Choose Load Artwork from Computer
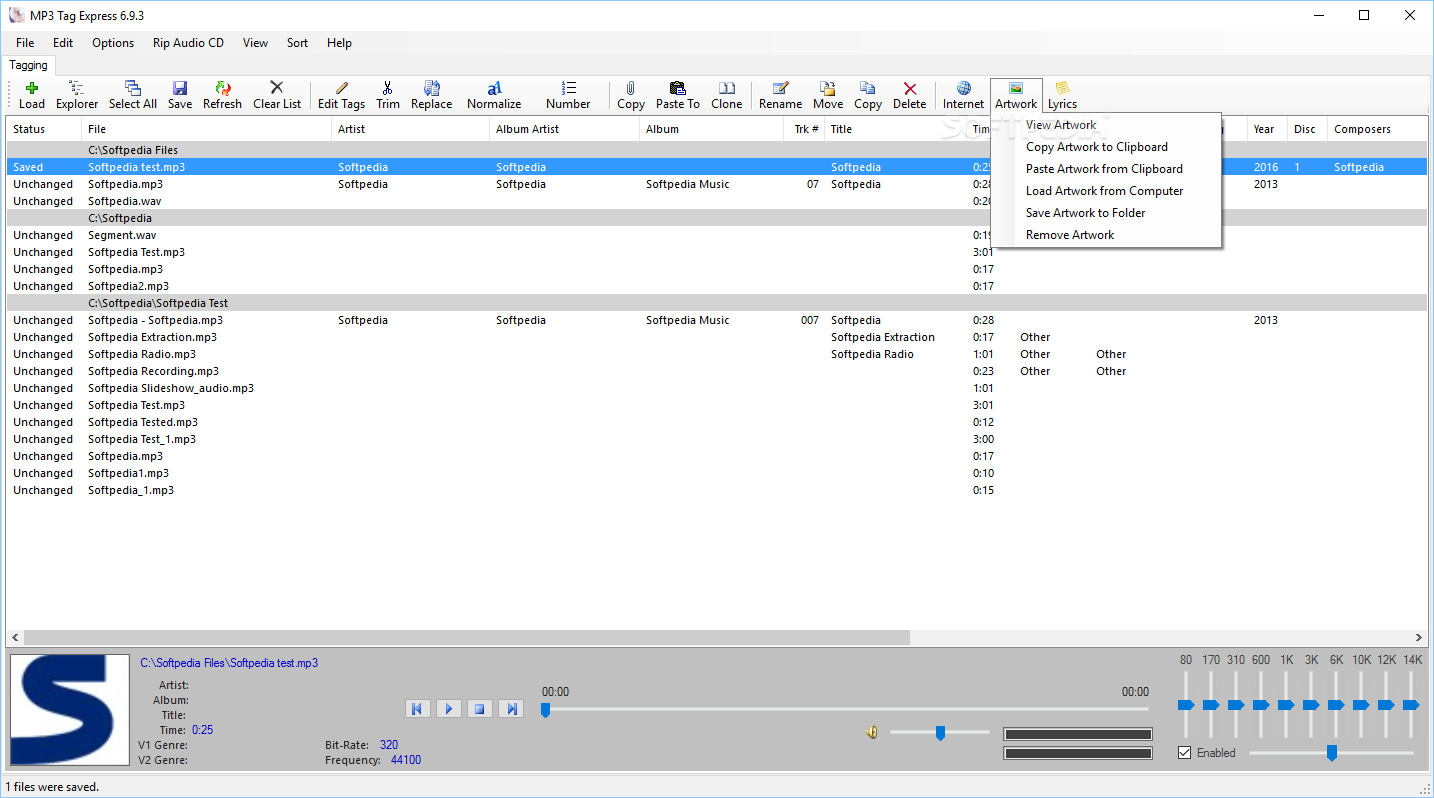 pyautogui.click(x=1106, y=191)
